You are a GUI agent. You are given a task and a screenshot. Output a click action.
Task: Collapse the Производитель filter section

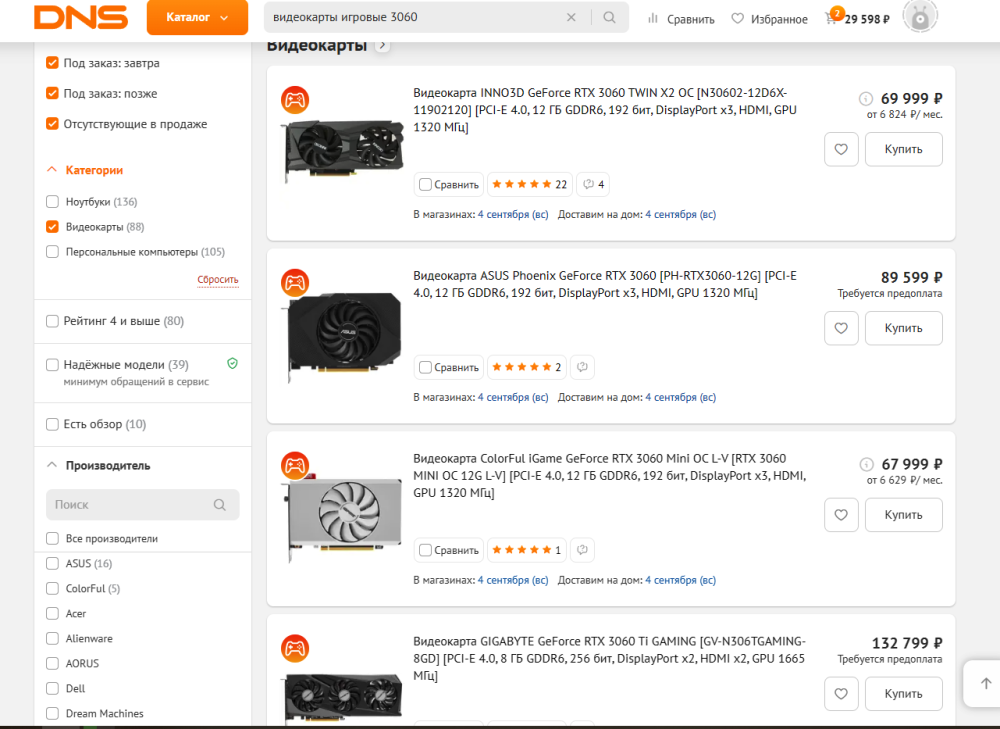[52, 465]
